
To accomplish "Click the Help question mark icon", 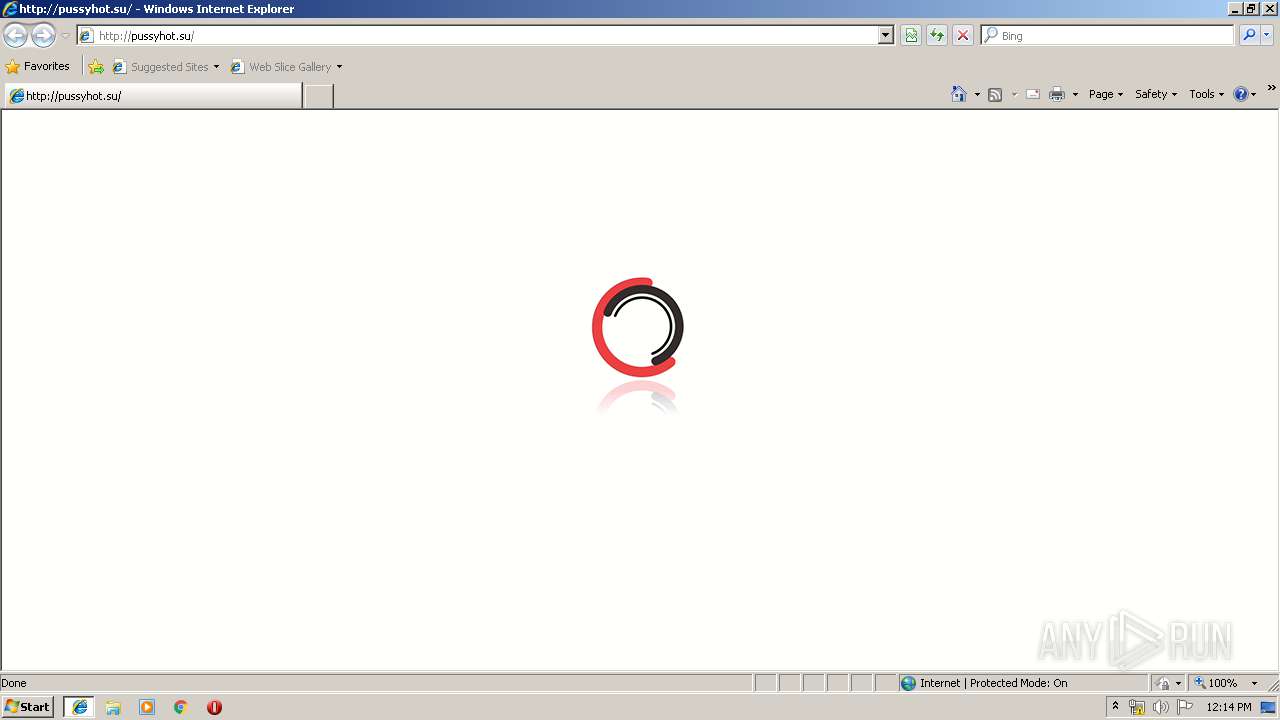I will click(1241, 94).
